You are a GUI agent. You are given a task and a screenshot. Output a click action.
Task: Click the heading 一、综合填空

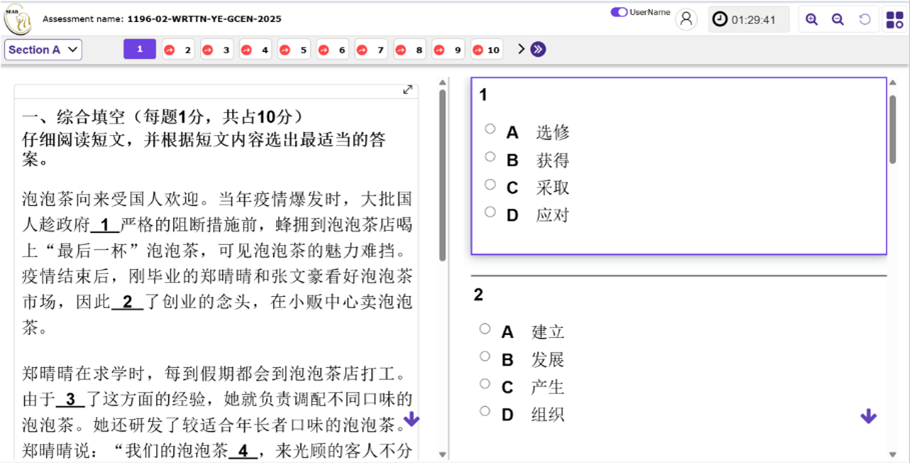pos(74,117)
